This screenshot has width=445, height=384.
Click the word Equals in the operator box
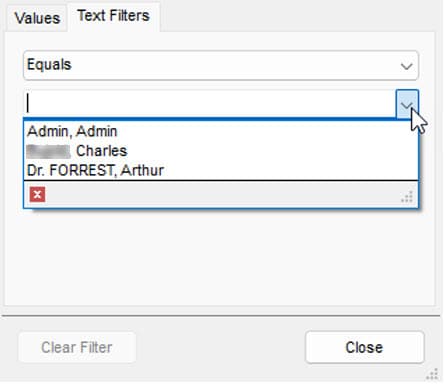click(x=49, y=65)
